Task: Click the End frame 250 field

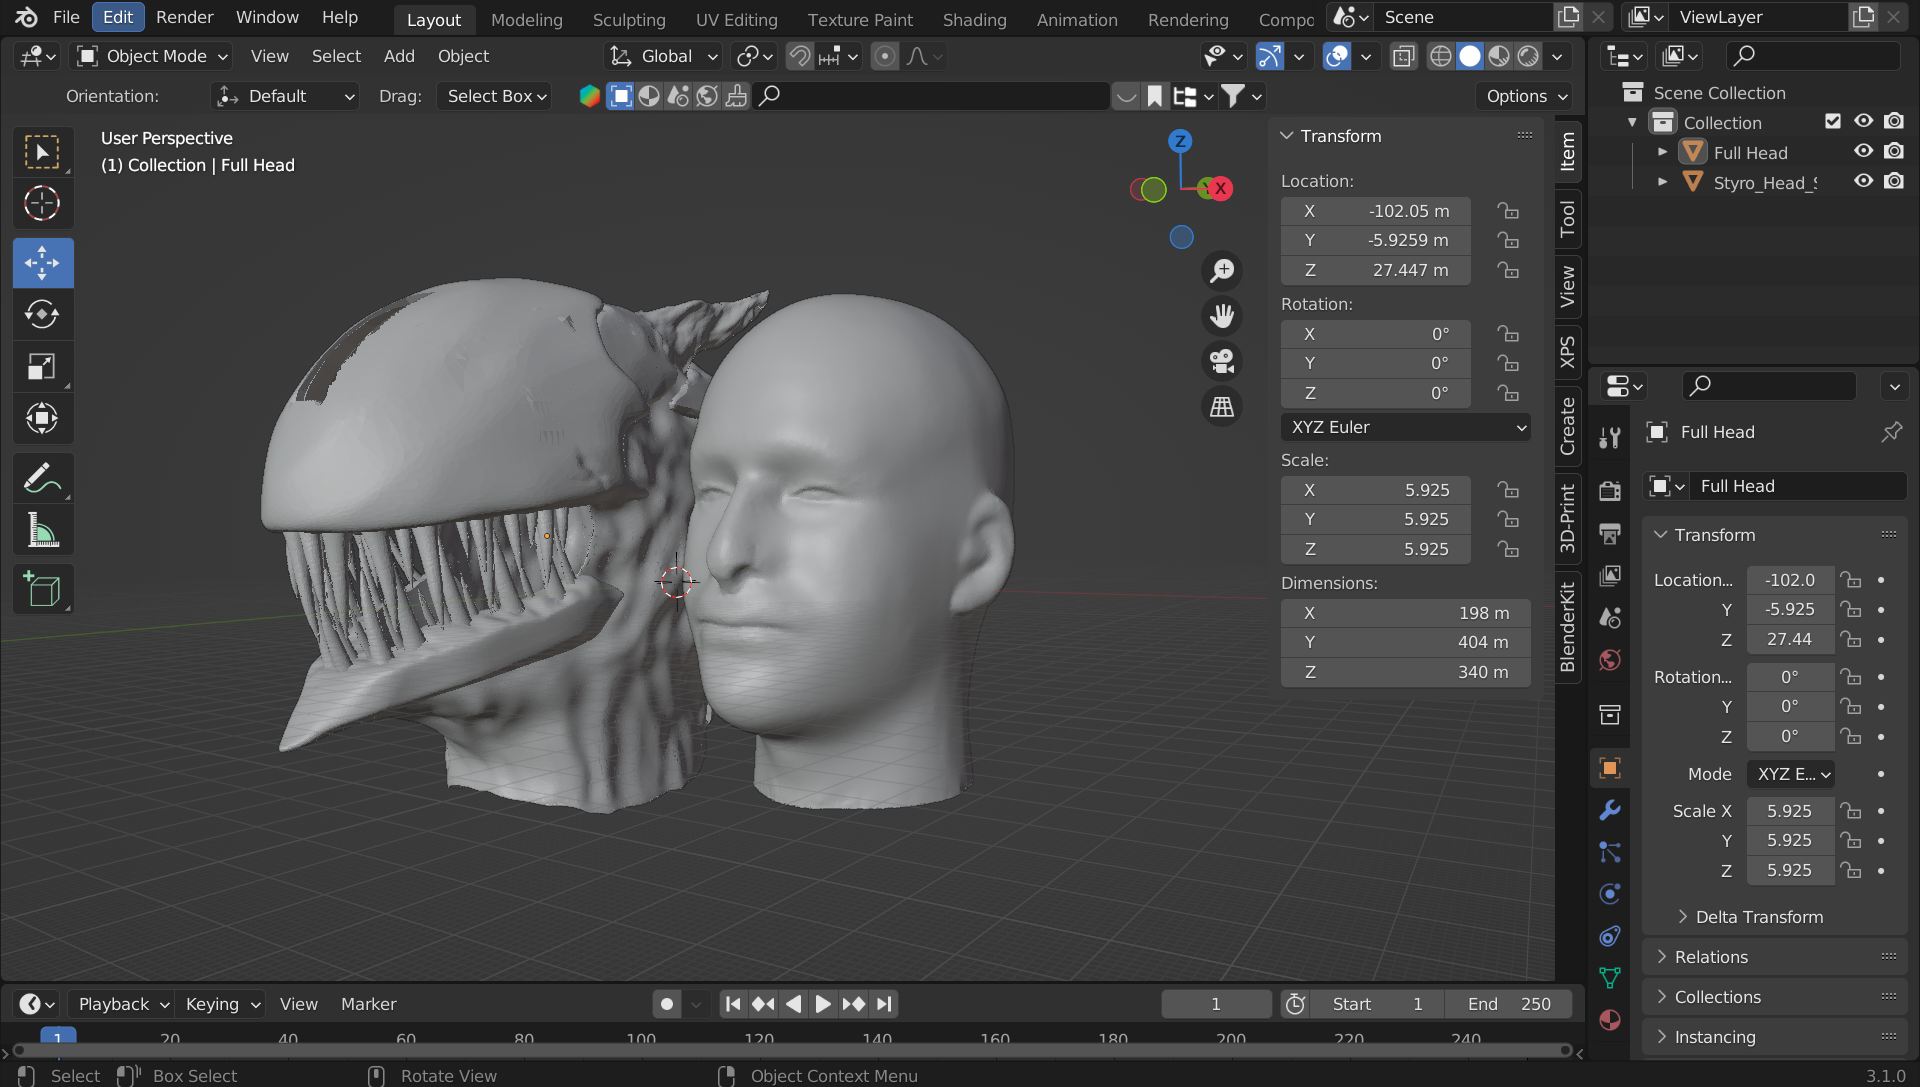Action: pos(1509,1004)
